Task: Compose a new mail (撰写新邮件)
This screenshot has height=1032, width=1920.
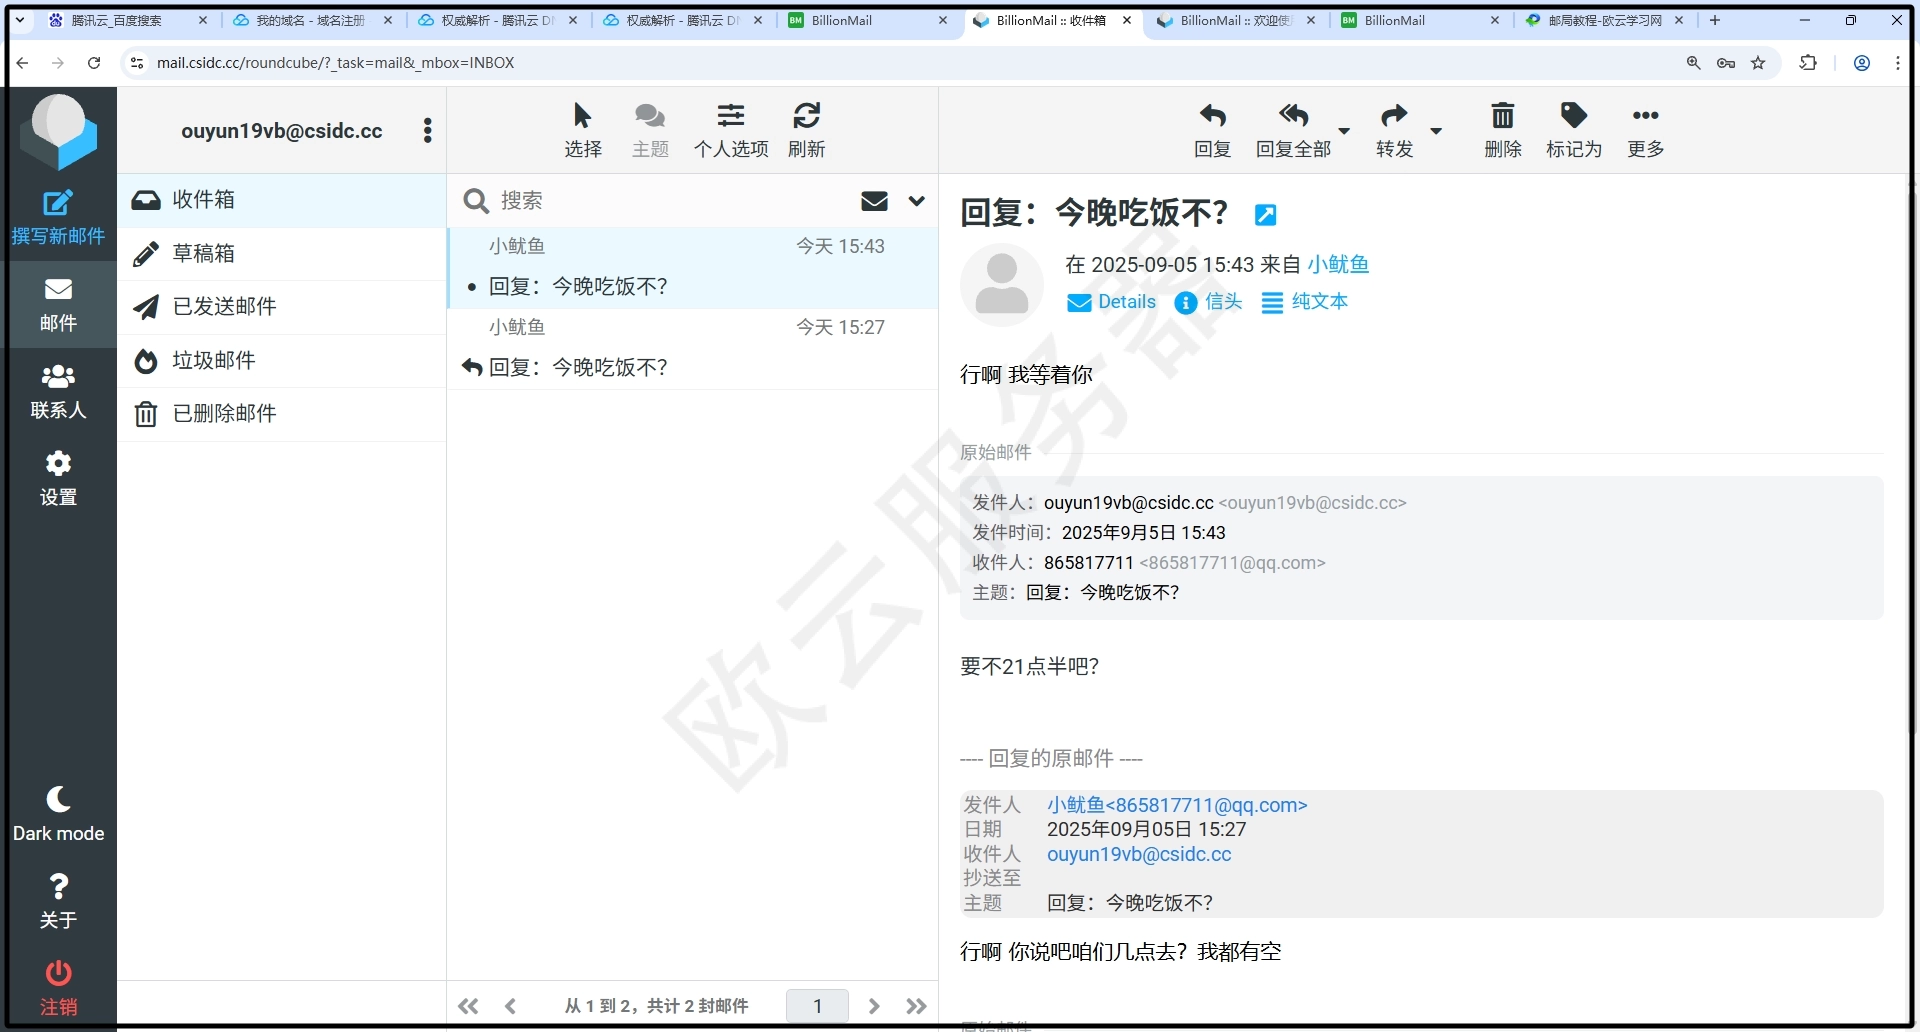Action: pos(58,217)
